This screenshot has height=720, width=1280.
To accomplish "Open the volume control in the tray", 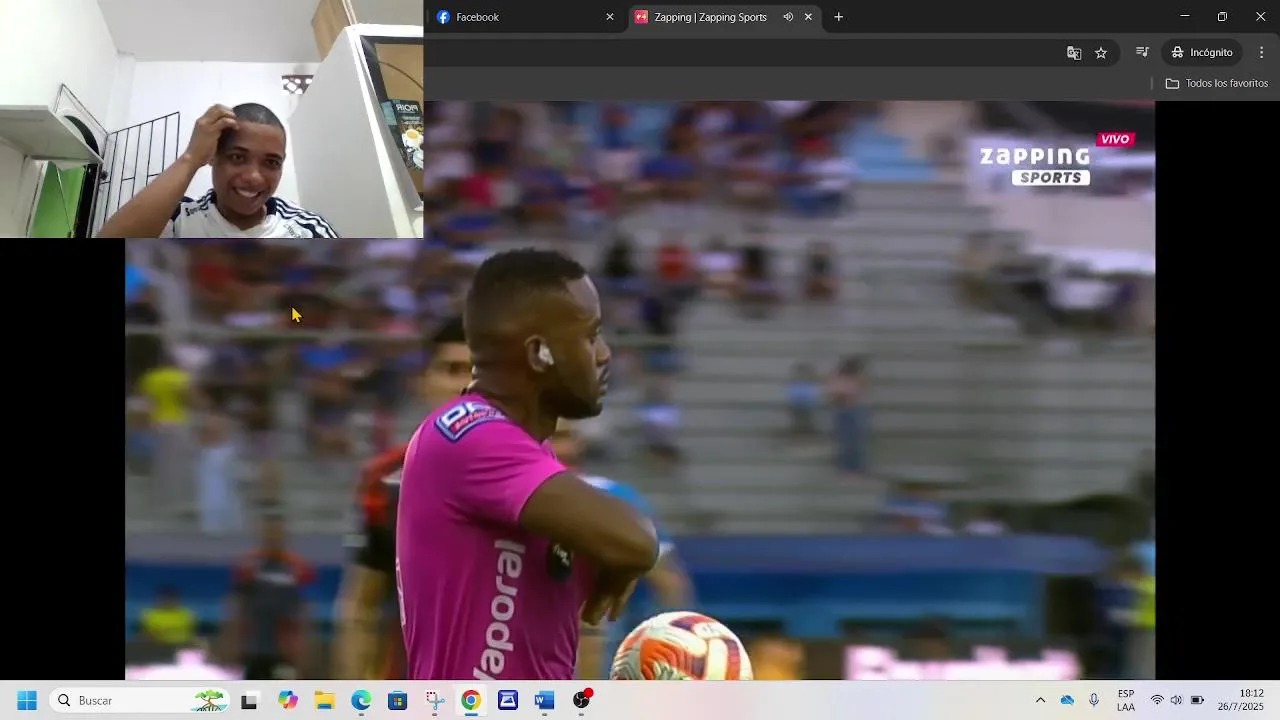I will click(1176, 701).
